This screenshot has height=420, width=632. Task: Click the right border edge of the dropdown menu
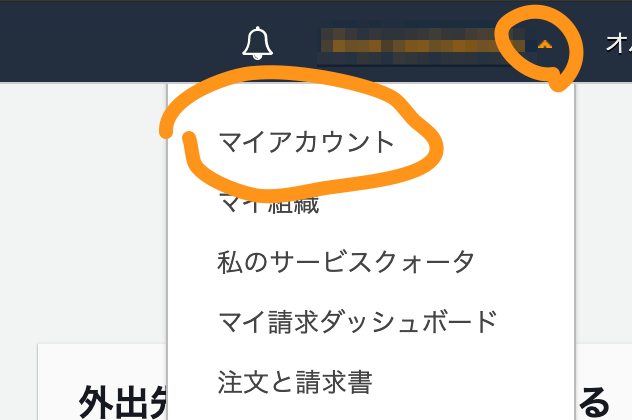[574, 252]
